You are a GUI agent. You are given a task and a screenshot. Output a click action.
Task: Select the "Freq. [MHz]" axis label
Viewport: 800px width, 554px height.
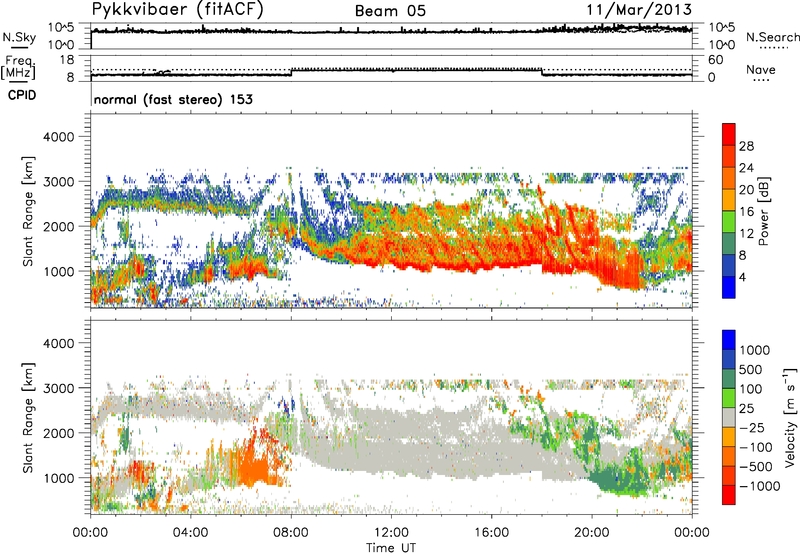pos(18,68)
